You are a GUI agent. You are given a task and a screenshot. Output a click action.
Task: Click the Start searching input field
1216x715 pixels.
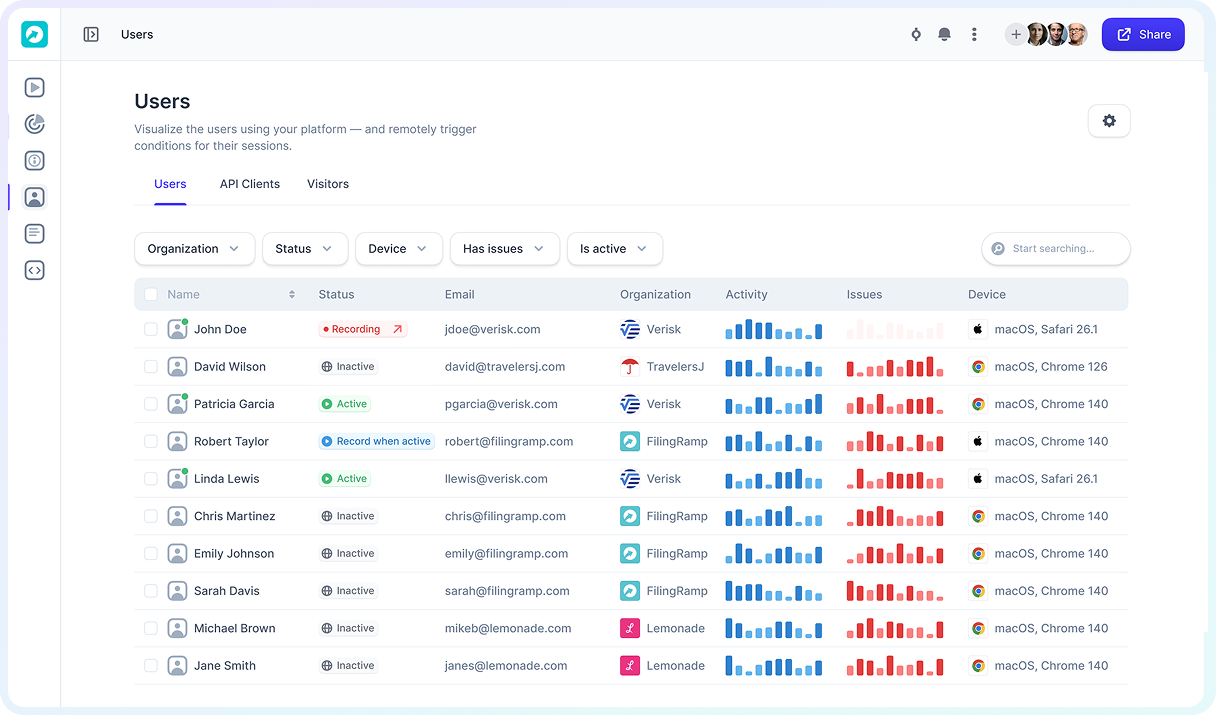point(1055,248)
